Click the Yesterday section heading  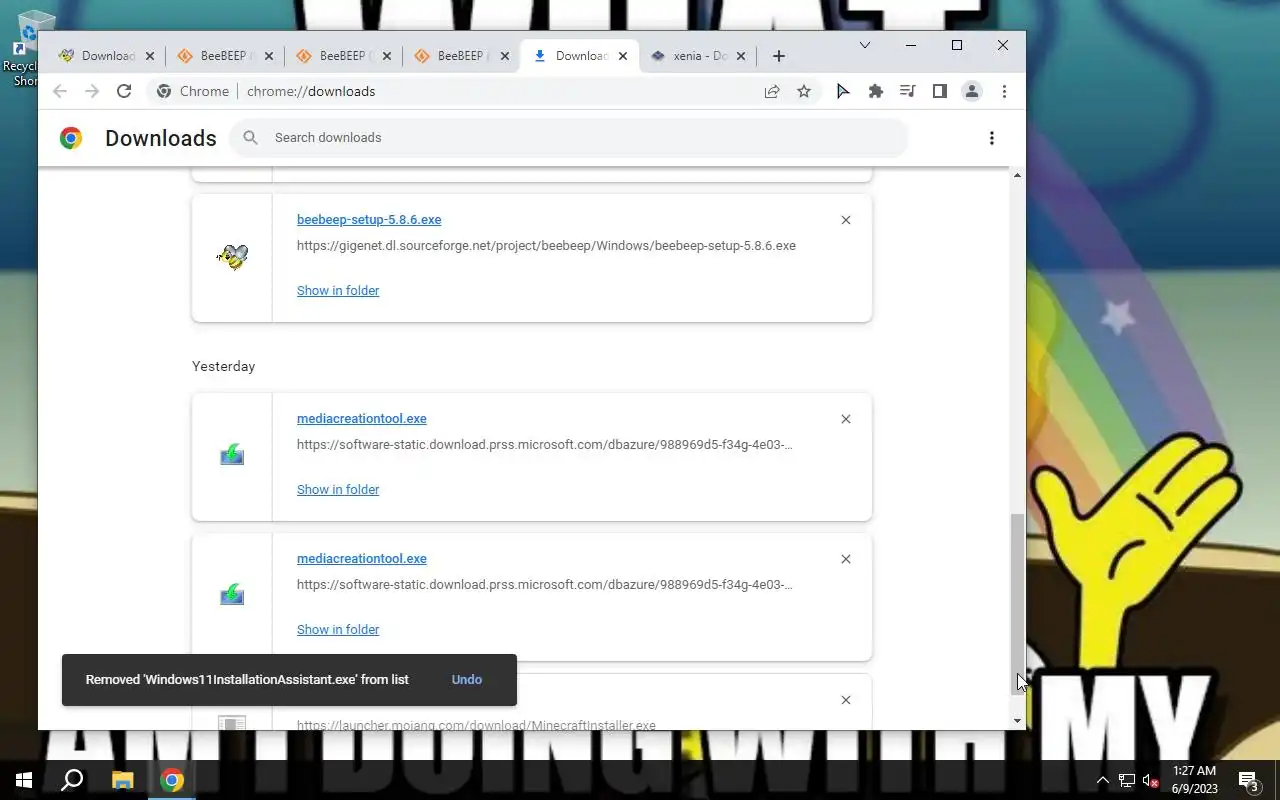click(224, 366)
